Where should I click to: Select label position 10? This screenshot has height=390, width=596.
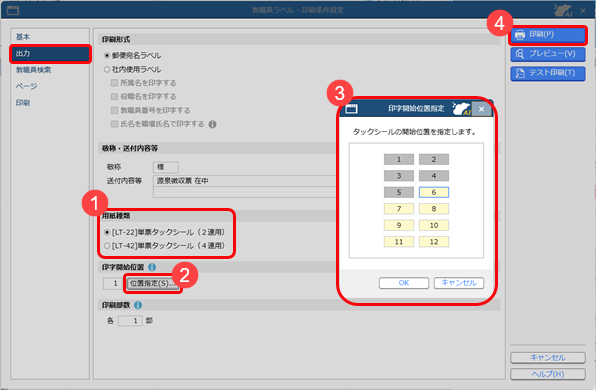pos(434,225)
